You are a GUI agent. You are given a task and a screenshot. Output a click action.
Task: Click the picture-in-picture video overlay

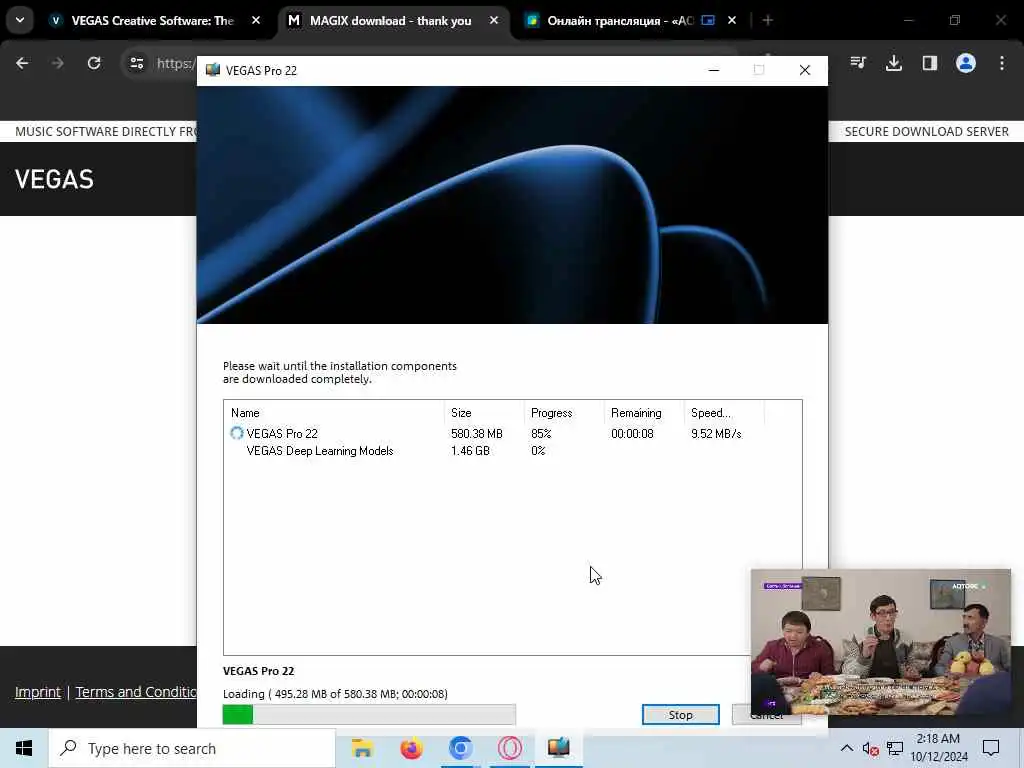pyautogui.click(x=880, y=642)
